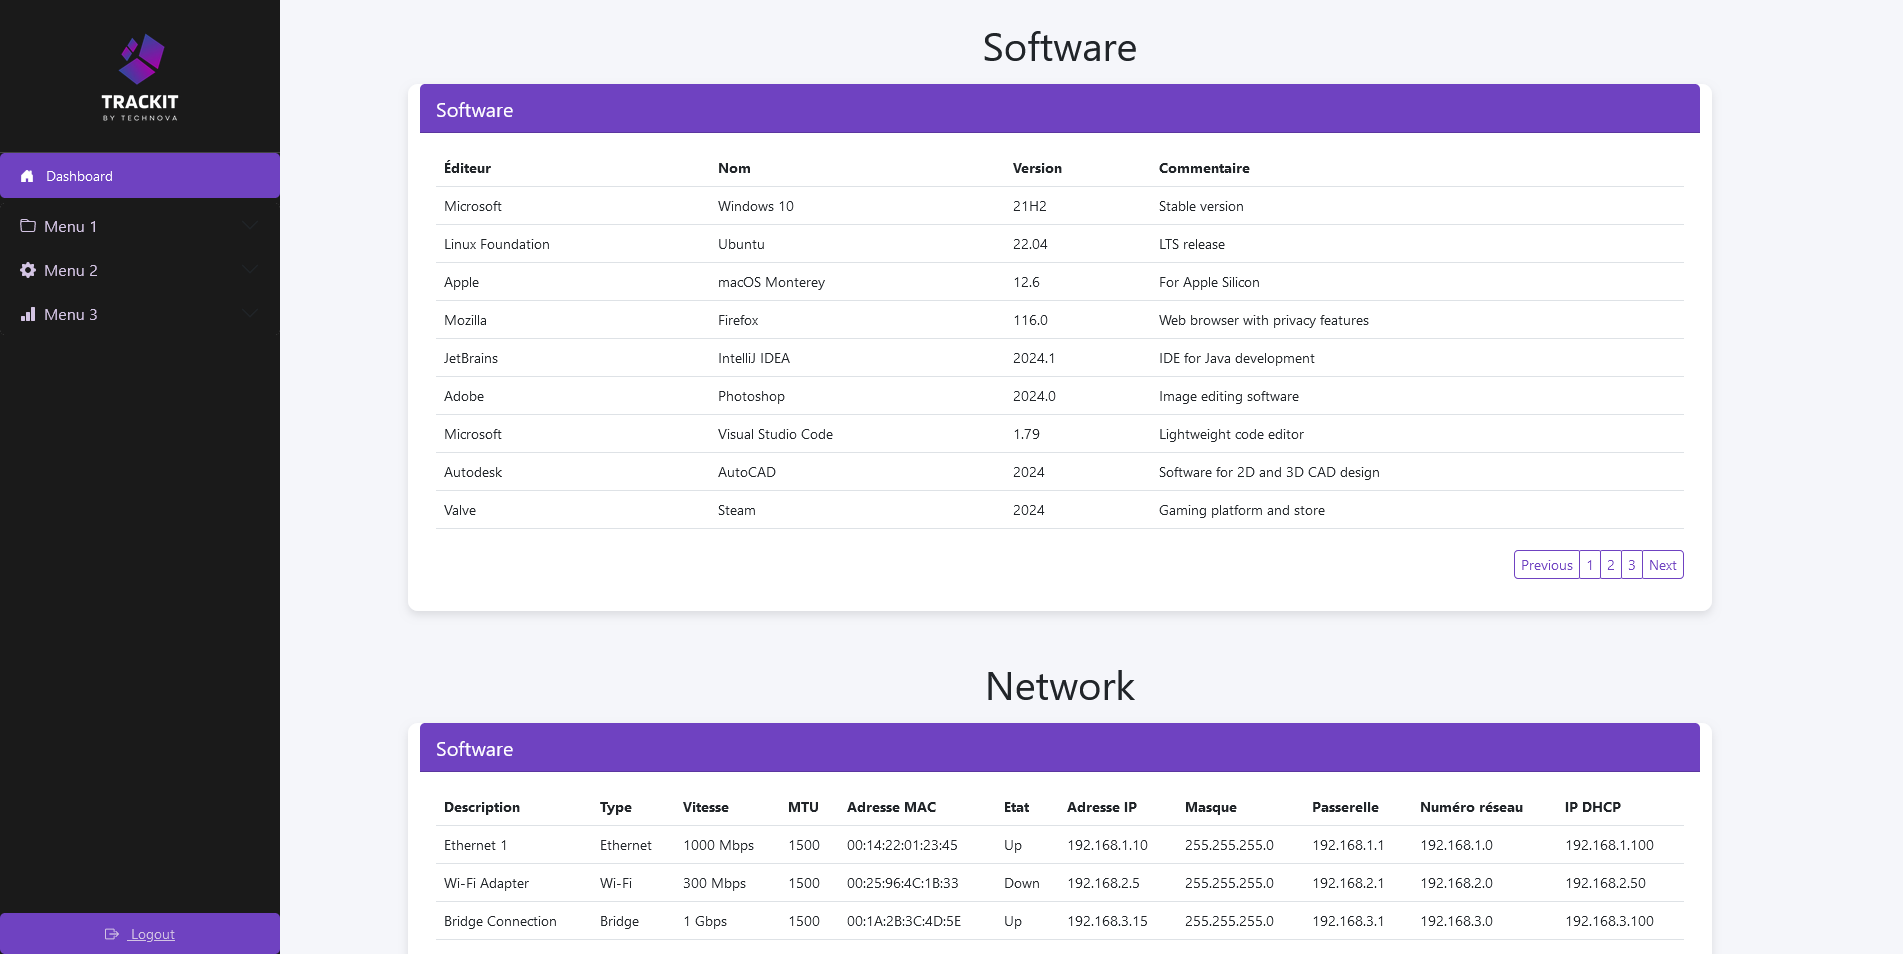1903x954 pixels.
Task: Click the logout arrow icon
Action: 112,934
